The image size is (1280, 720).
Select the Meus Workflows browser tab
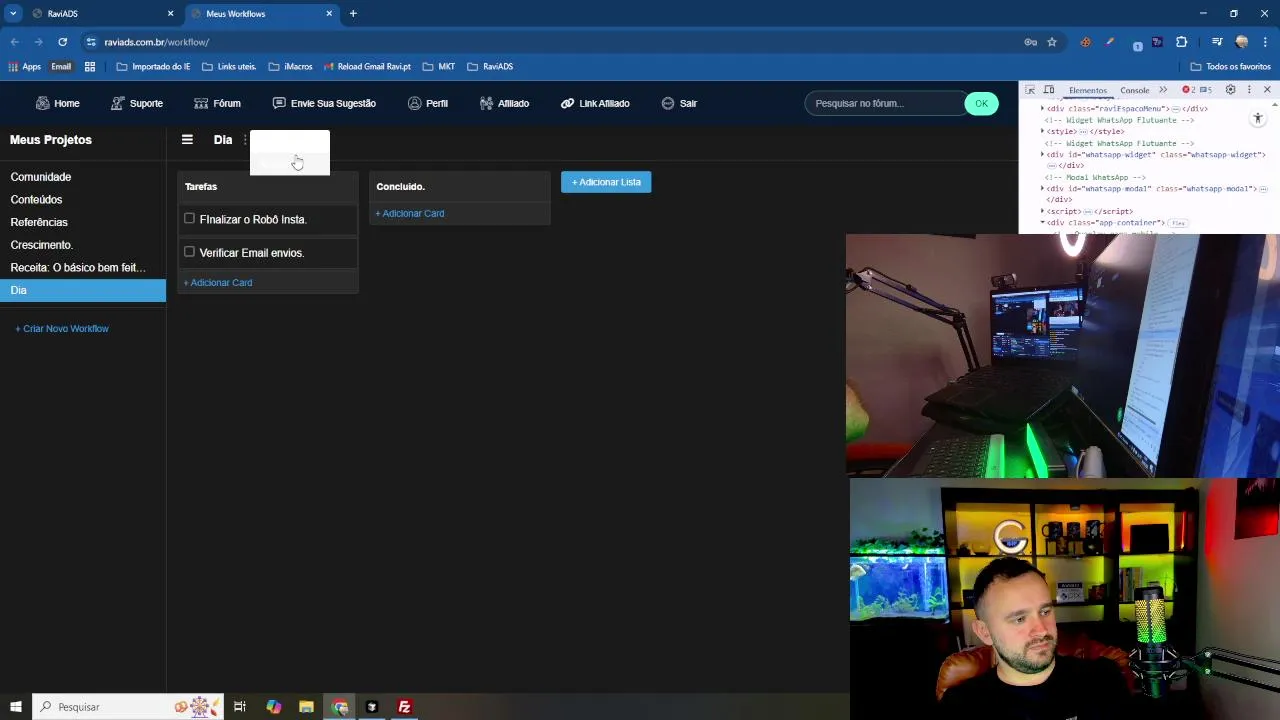[x=260, y=14]
